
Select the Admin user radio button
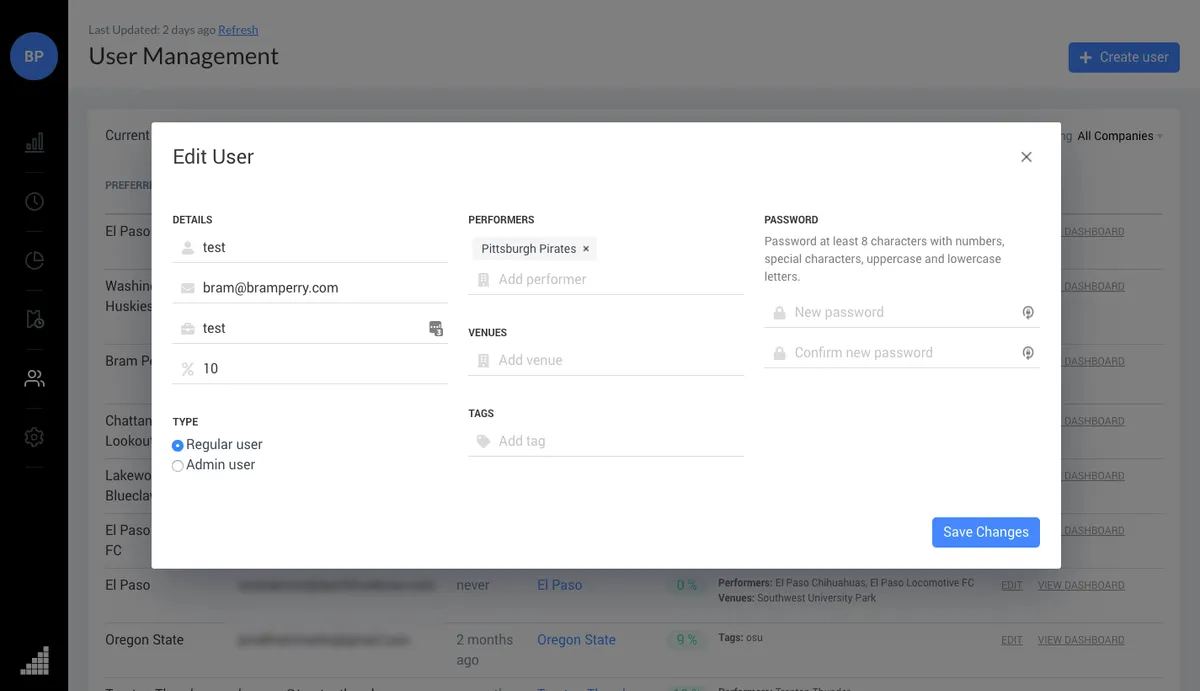coord(178,464)
